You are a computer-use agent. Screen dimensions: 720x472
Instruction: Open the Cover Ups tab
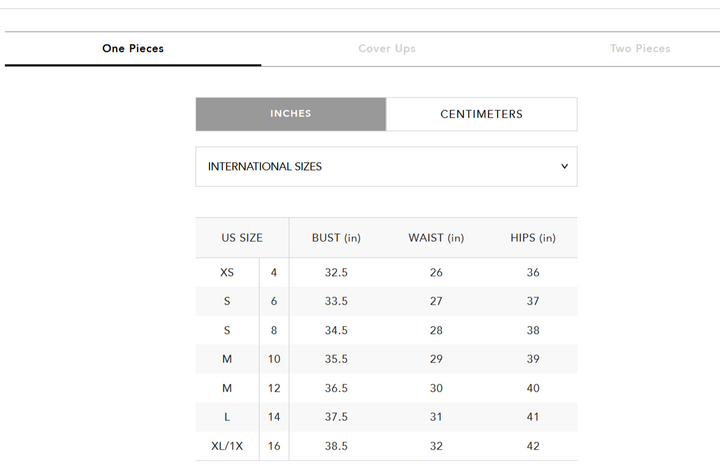click(387, 48)
